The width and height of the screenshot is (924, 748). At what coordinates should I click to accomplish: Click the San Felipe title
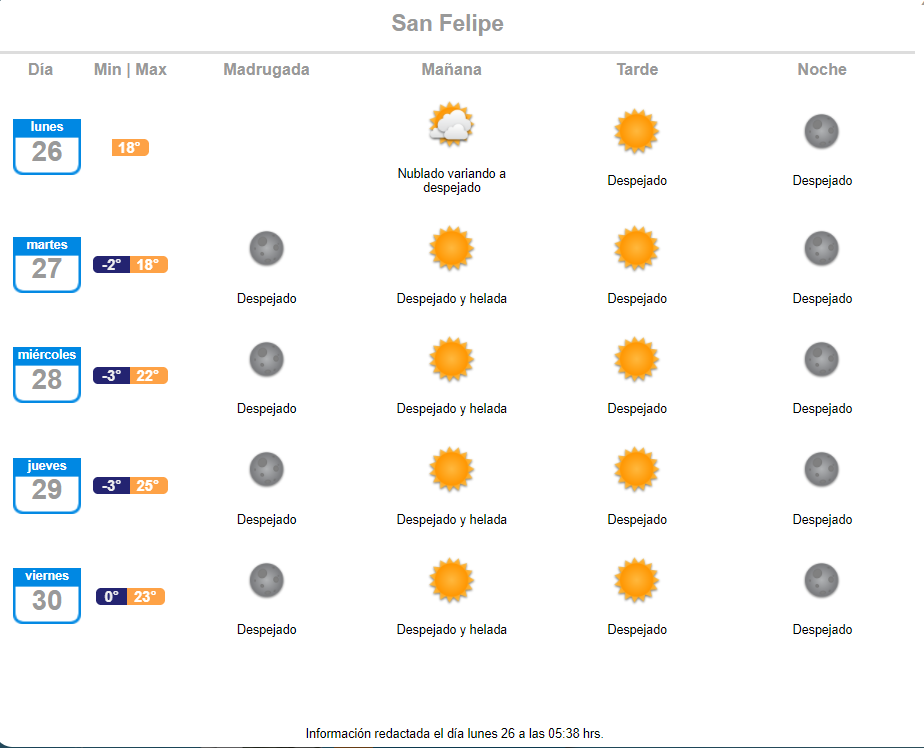pos(447,23)
